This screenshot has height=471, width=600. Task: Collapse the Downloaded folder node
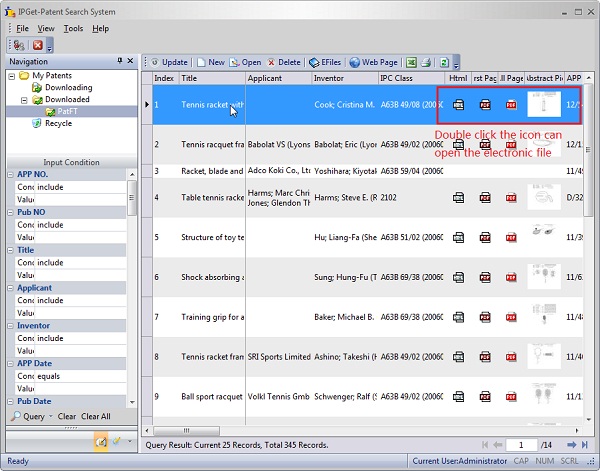coord(24,100)
